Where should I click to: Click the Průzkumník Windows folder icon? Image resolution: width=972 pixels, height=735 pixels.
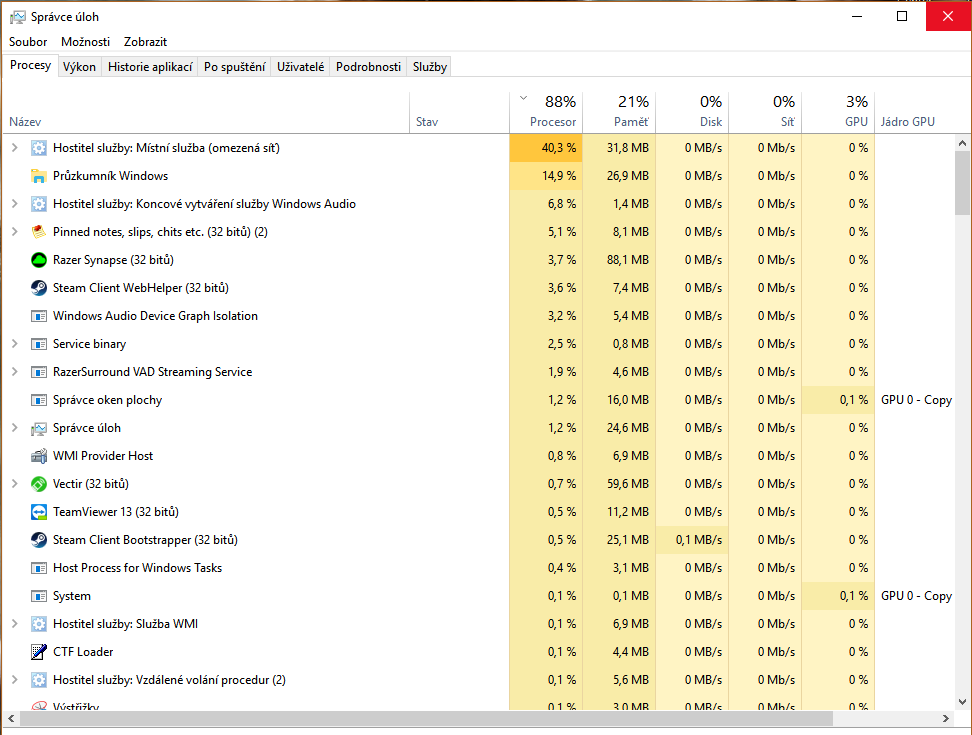coord(39,176)
